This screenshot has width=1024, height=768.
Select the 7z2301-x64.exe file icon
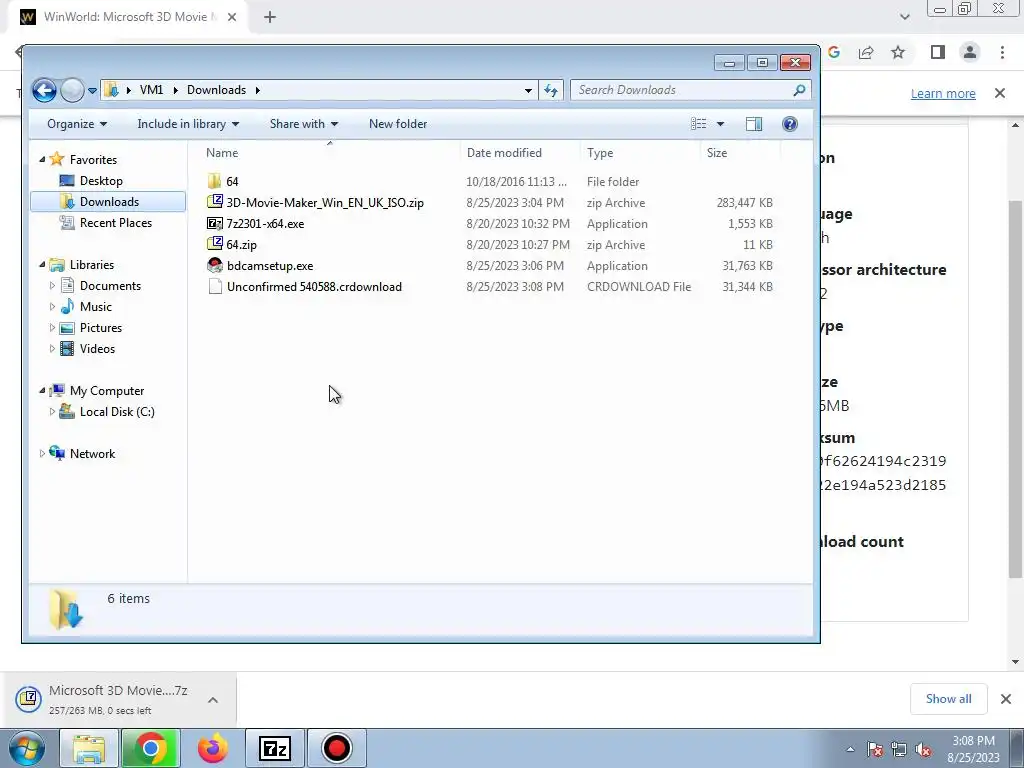point(214,223)
